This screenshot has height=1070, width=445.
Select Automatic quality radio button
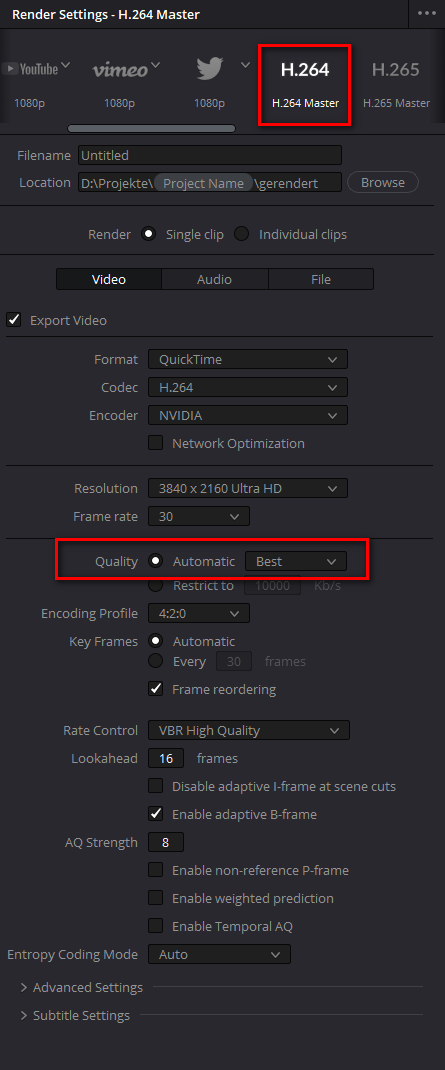pyautogui.click(x=156, y=561)
